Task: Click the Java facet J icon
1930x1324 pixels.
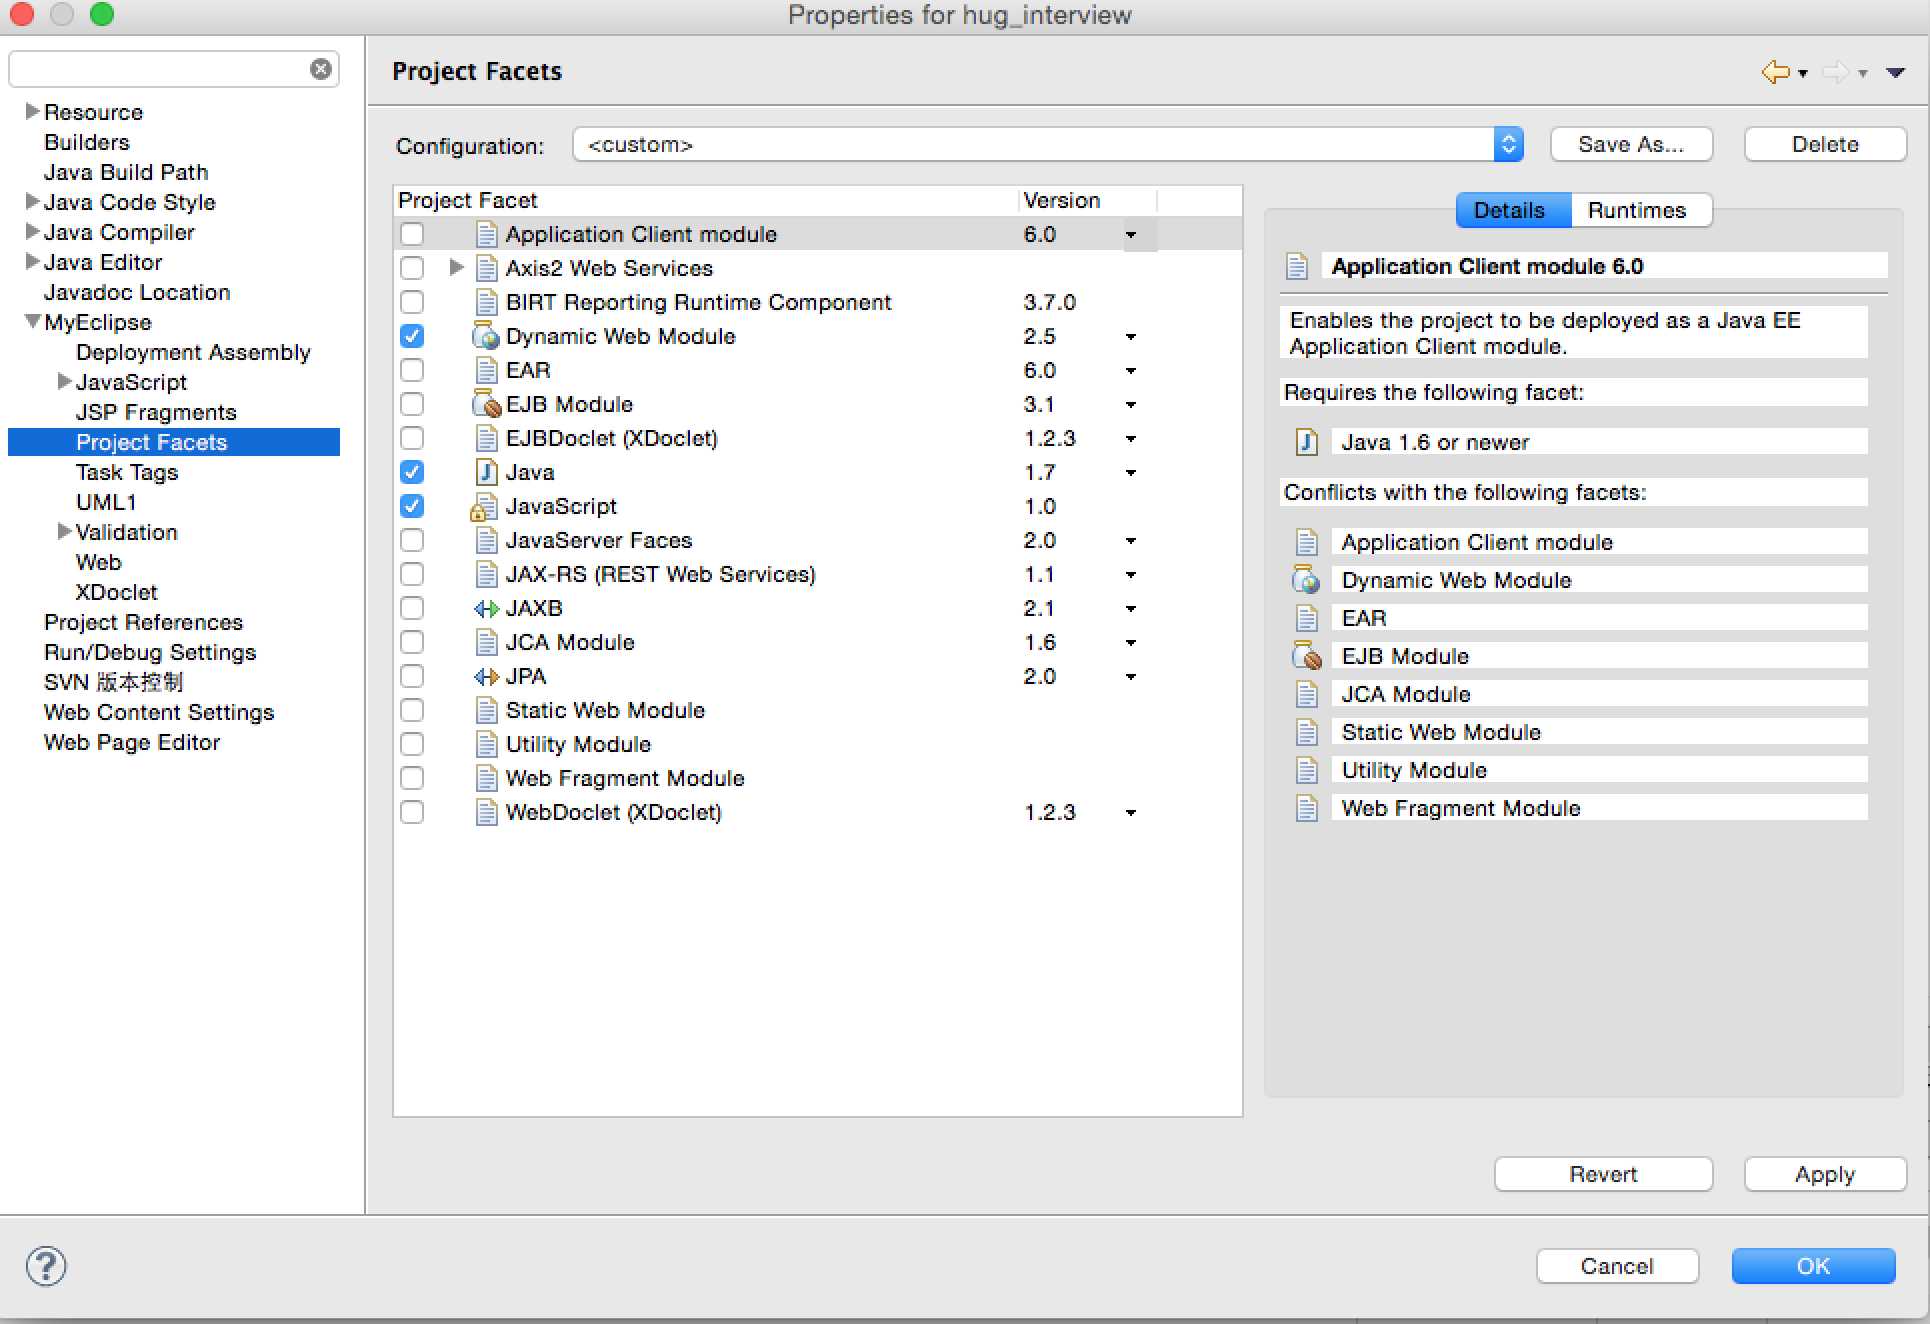Action: point(486,472)
